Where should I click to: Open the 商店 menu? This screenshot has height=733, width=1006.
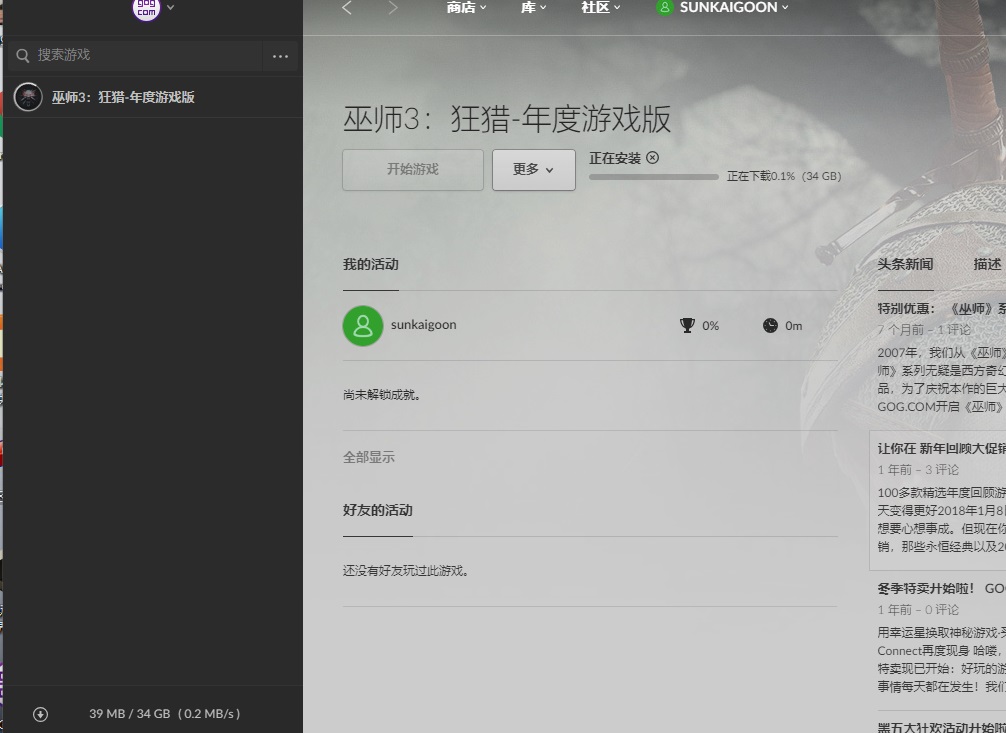466,8
